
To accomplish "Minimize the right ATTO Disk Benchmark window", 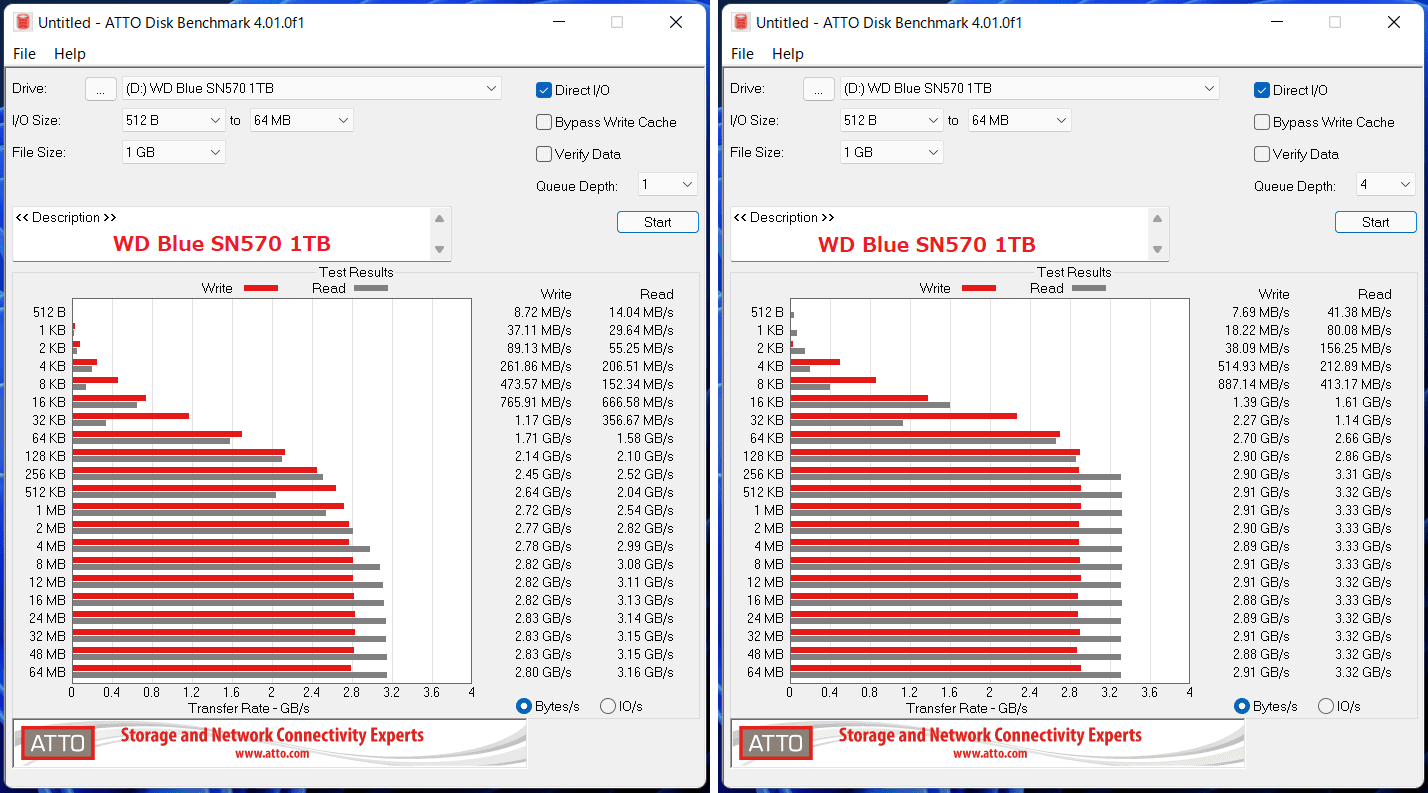I will 1278,22.
